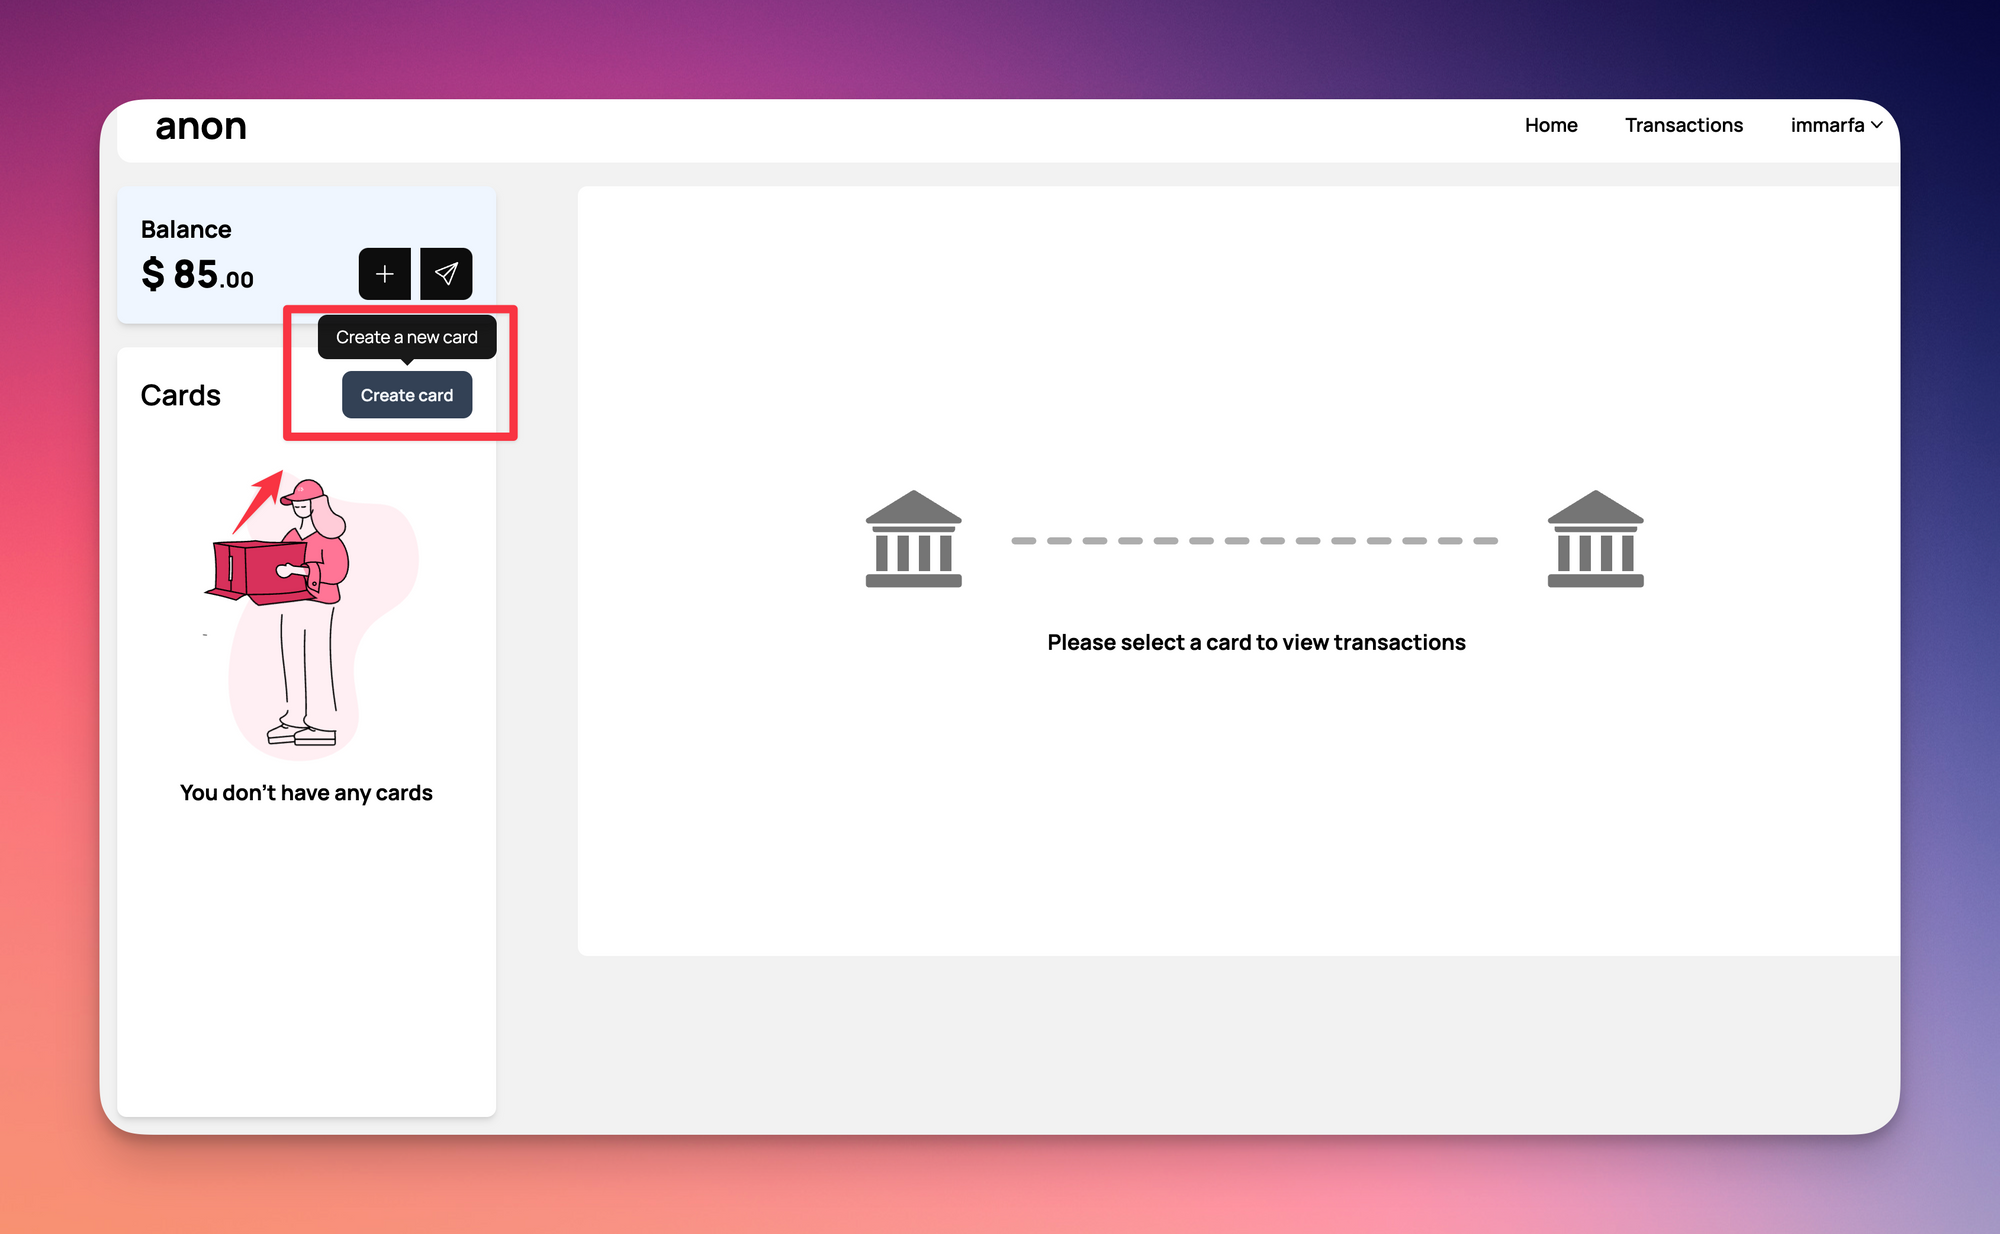Click the $ 85.00 balance amount
The image size is (2000, 1234).
click(x=198, y=274)
